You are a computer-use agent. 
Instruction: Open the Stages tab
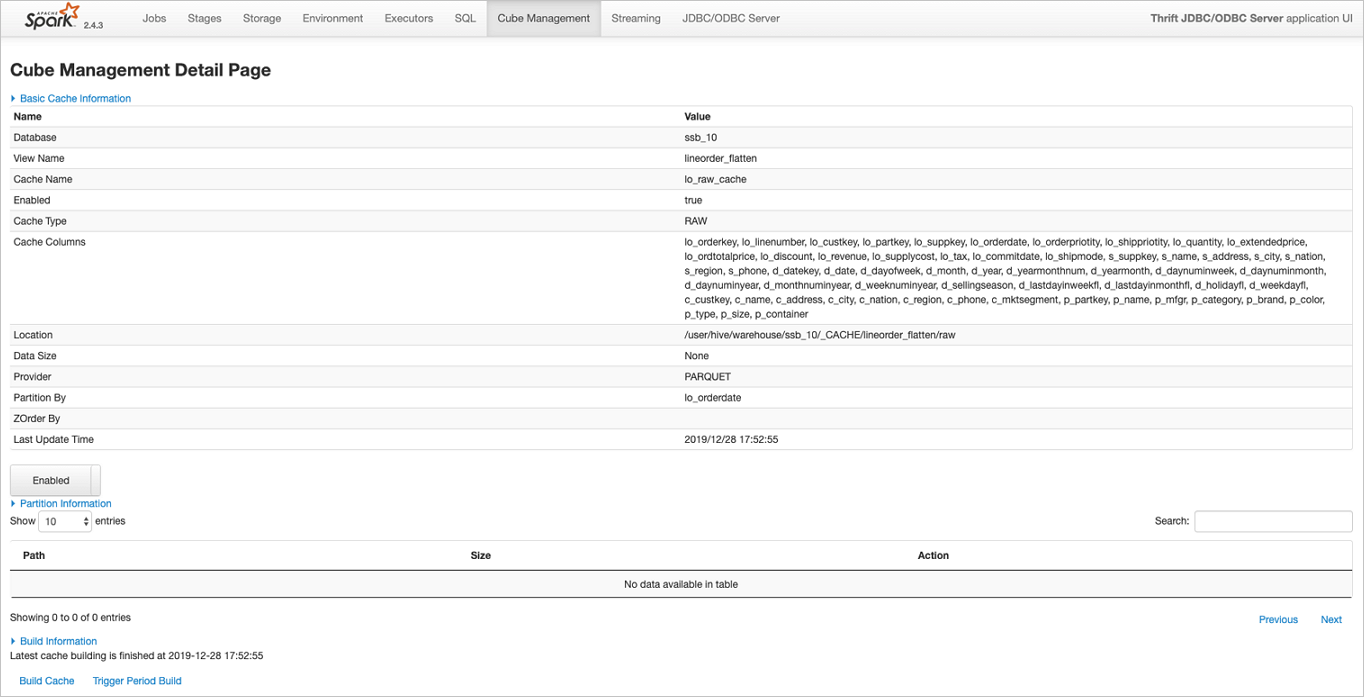[204, 18]
